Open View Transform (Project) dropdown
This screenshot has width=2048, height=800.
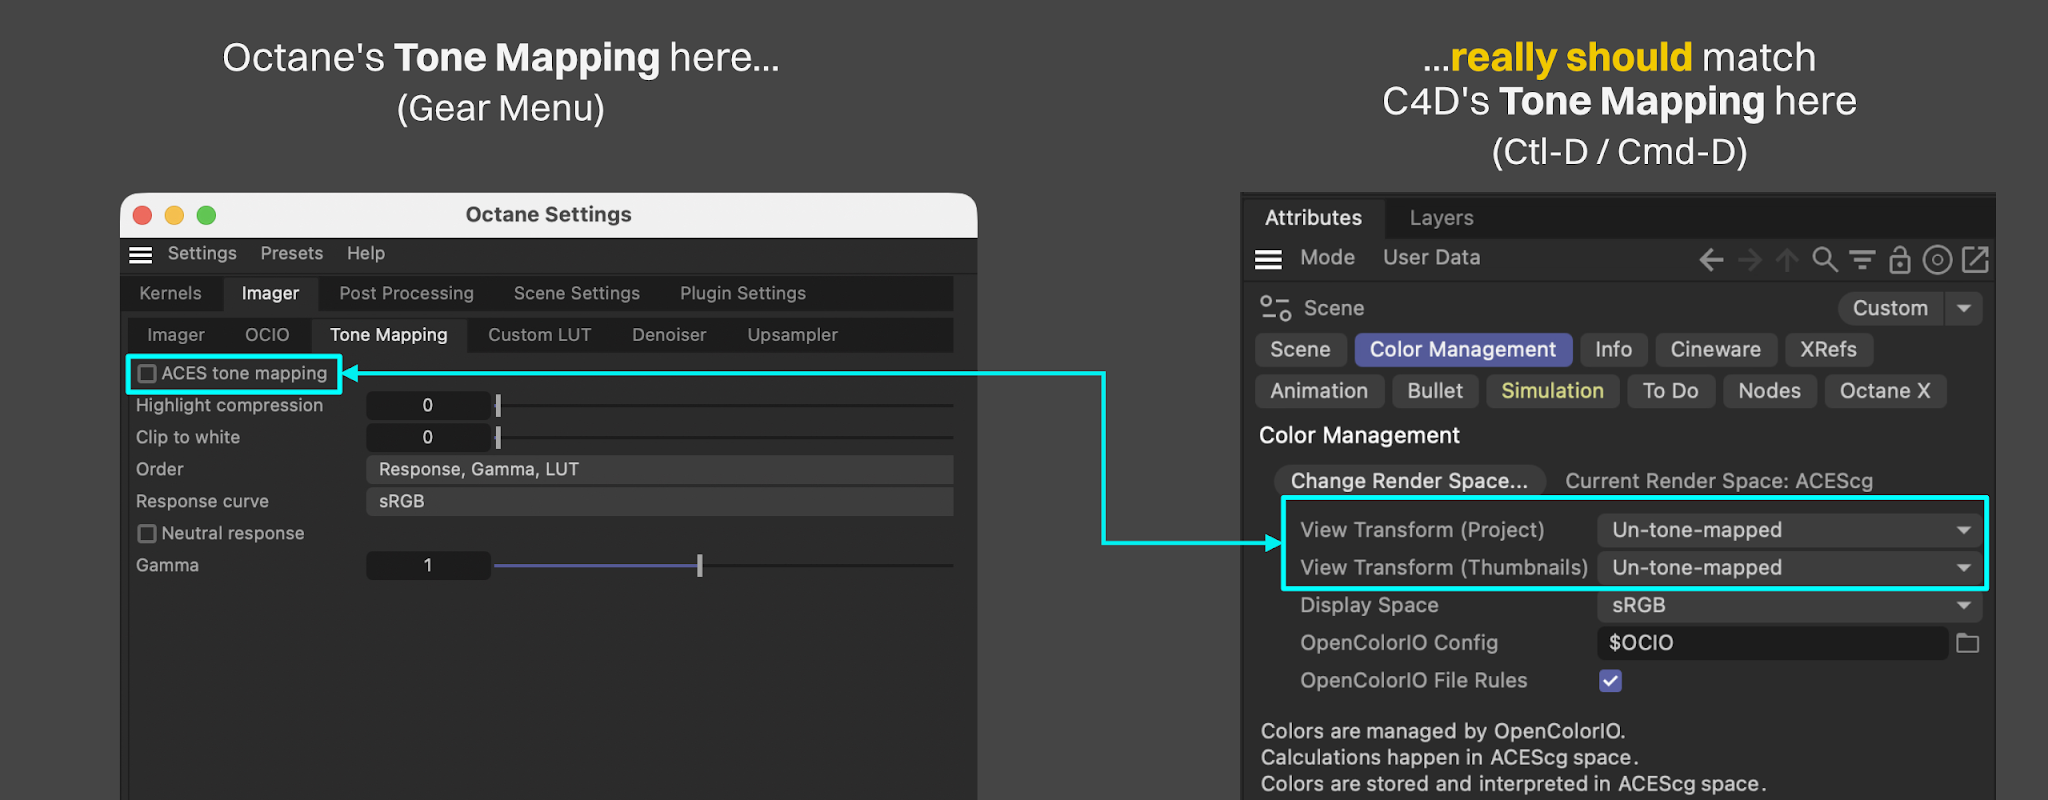point(1789,530)
